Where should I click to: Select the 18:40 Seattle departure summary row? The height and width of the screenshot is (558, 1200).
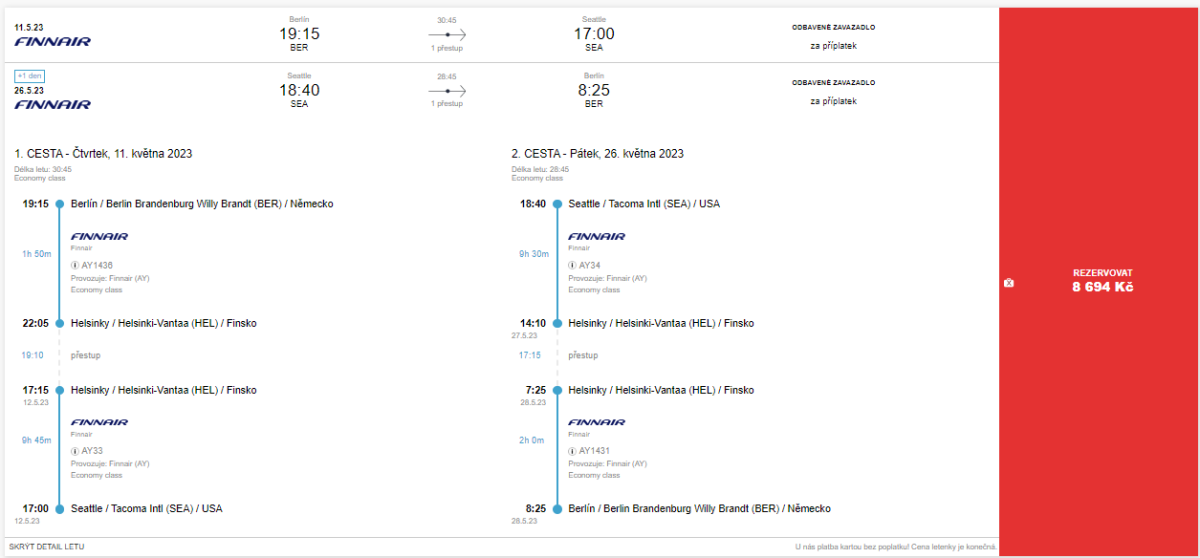pyautogui.click(x=299, y=90)
